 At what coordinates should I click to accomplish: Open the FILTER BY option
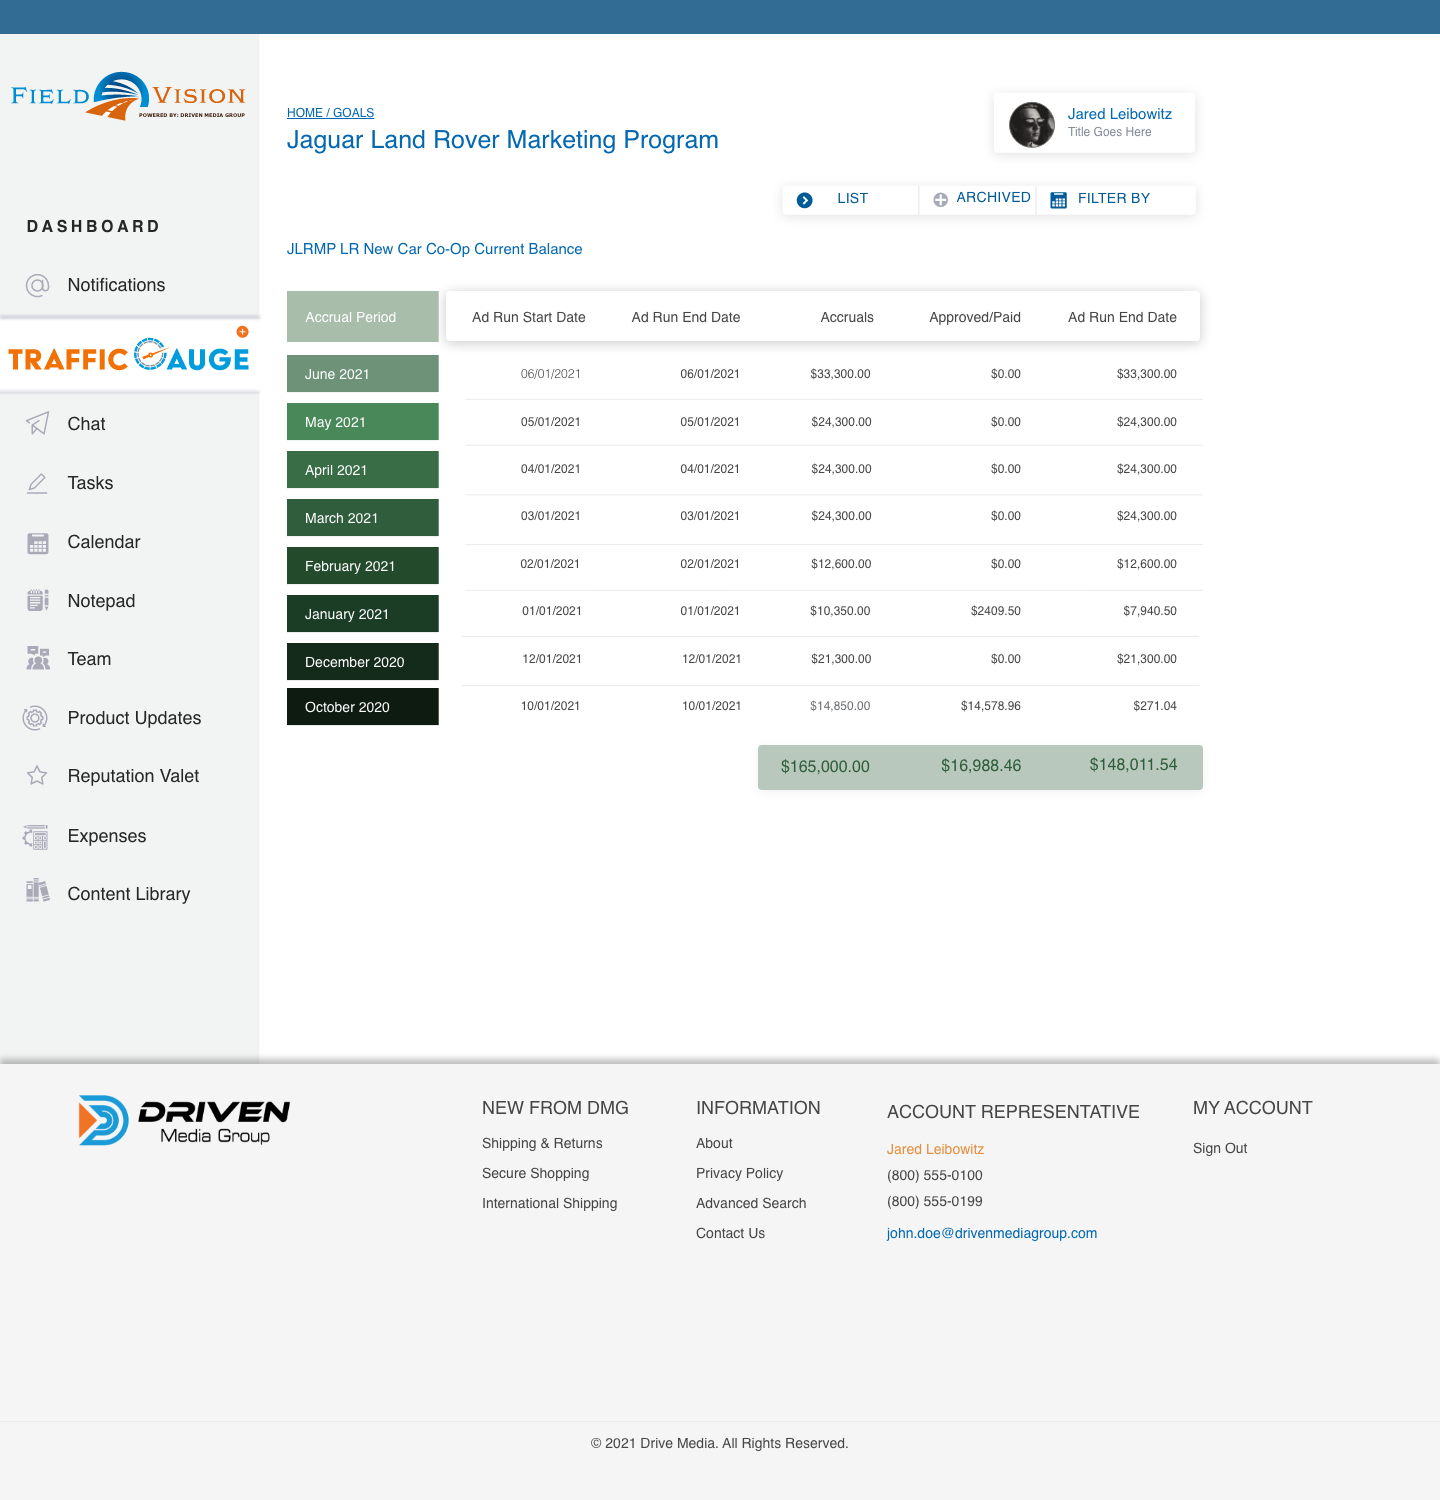pyautogui.click(x=1114, y=198)
